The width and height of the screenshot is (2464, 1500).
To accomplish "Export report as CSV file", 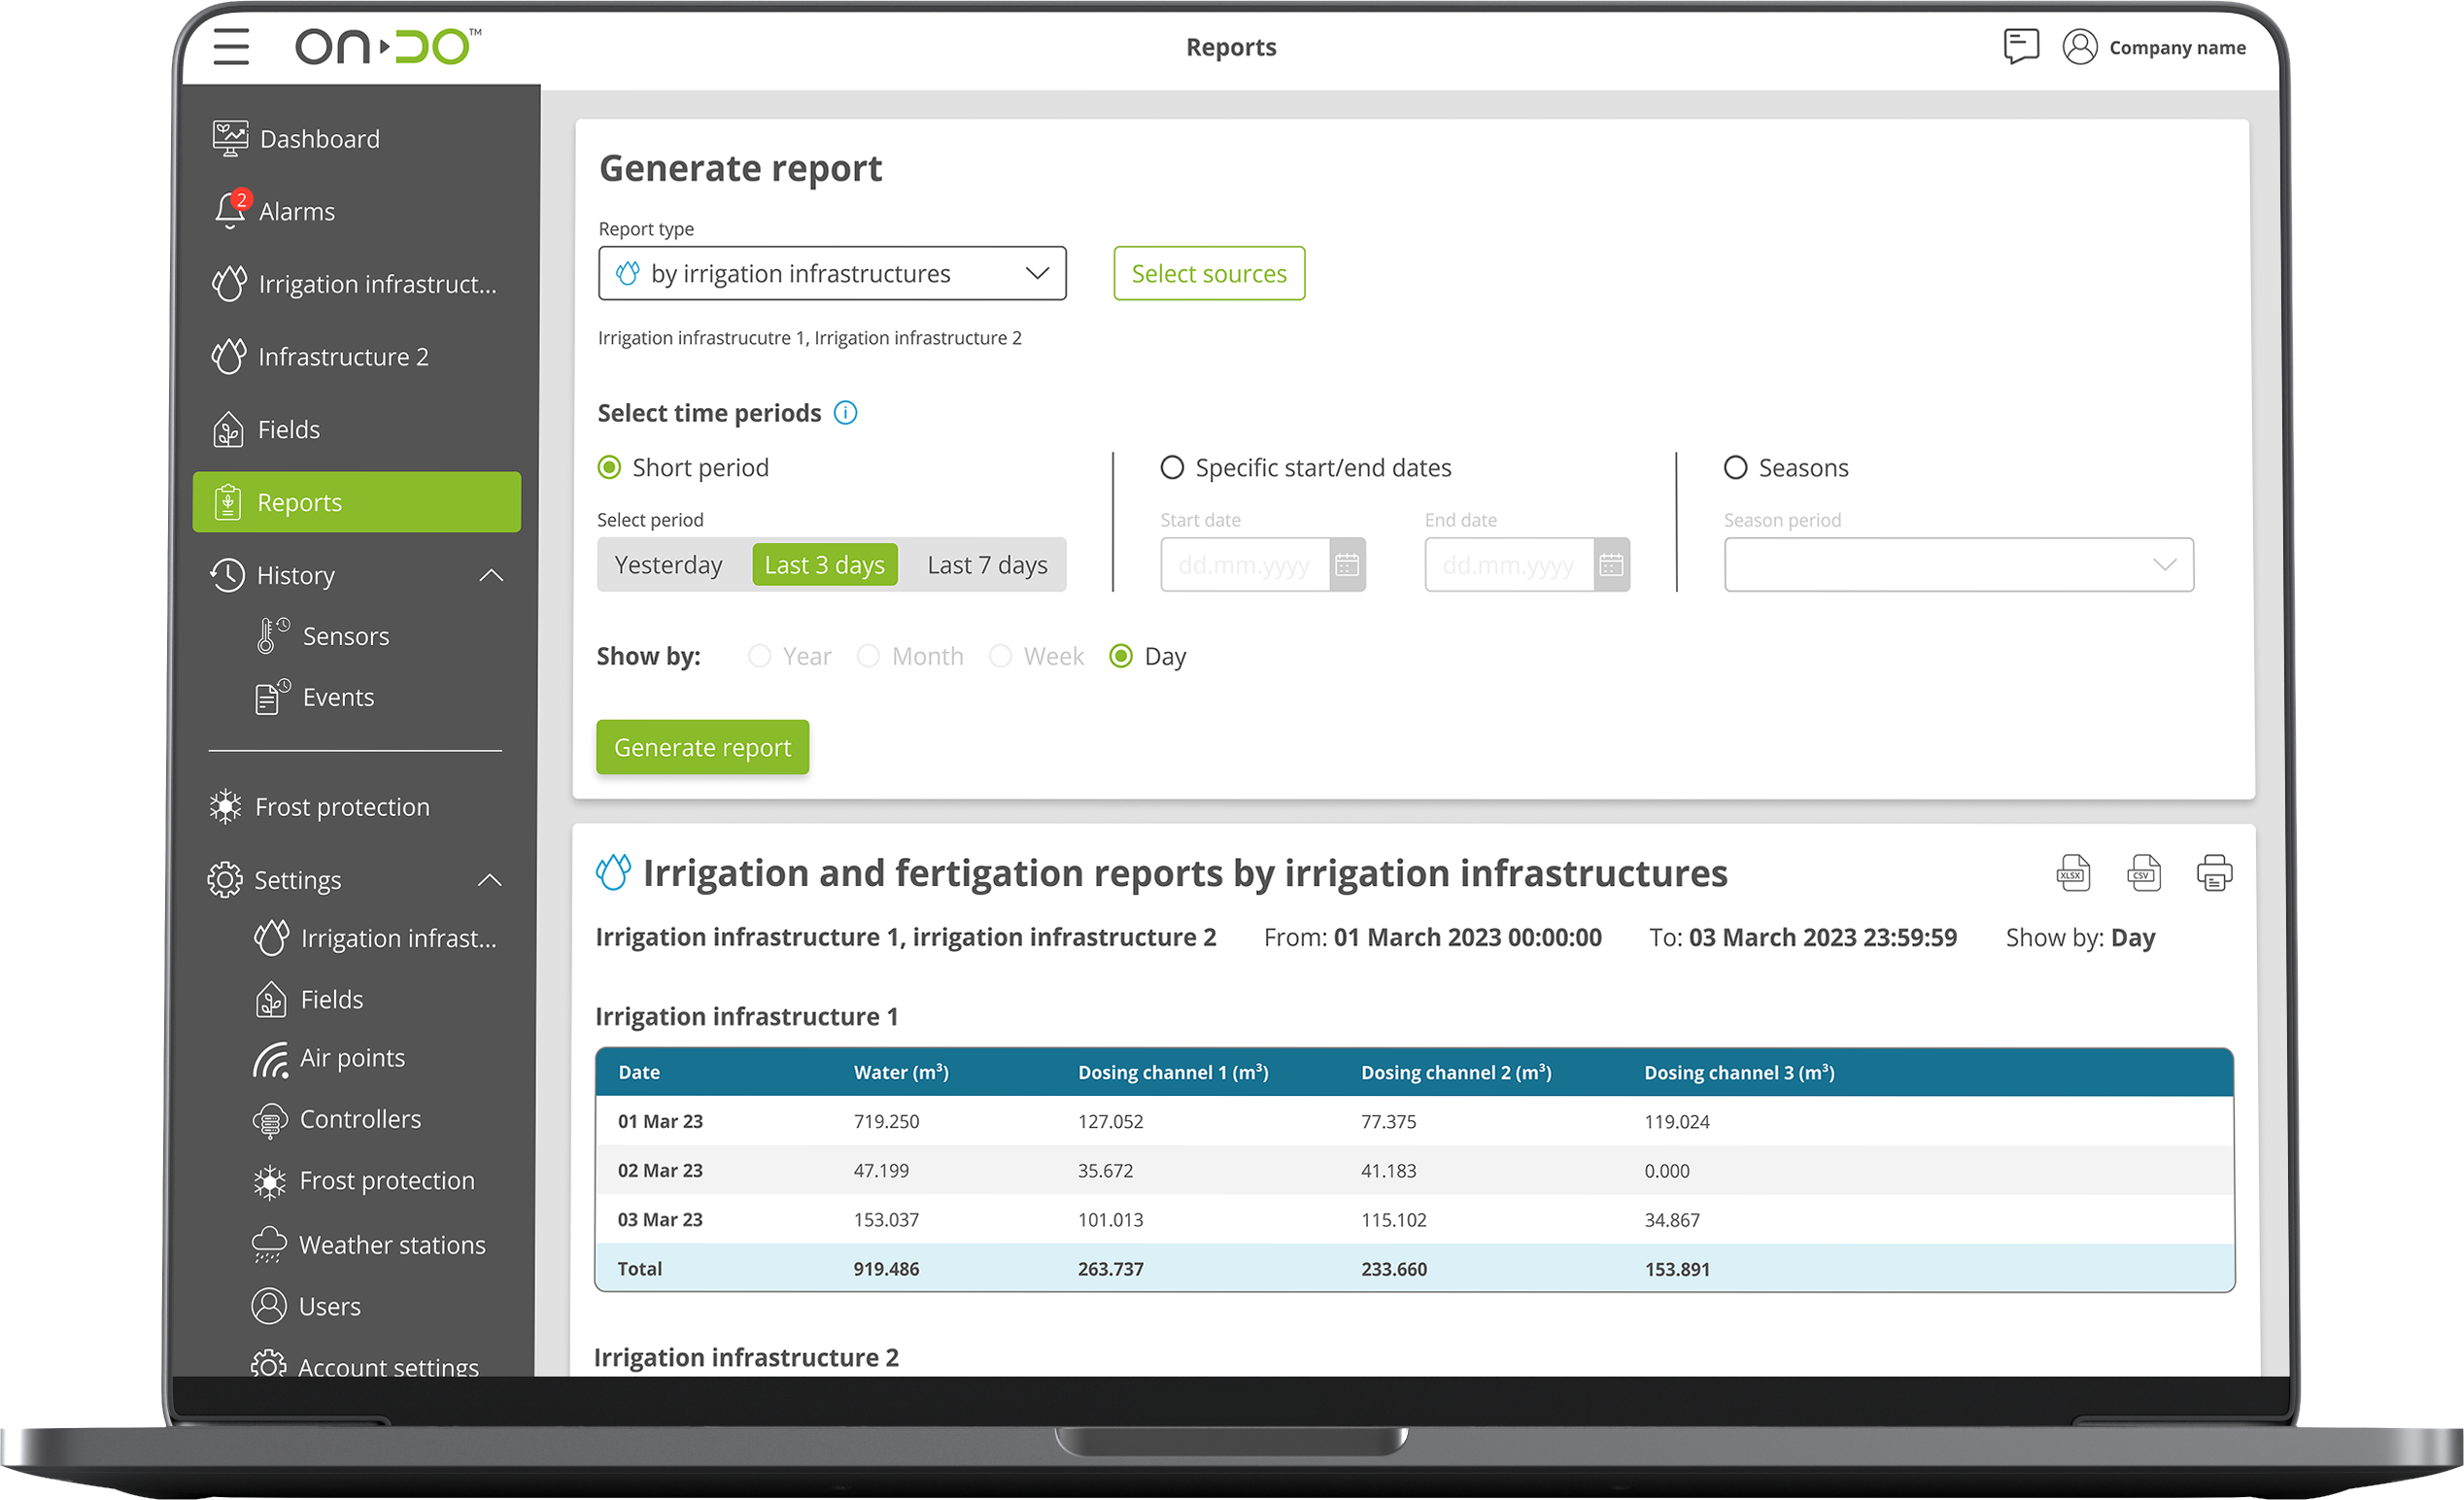I will point(2143,873).
